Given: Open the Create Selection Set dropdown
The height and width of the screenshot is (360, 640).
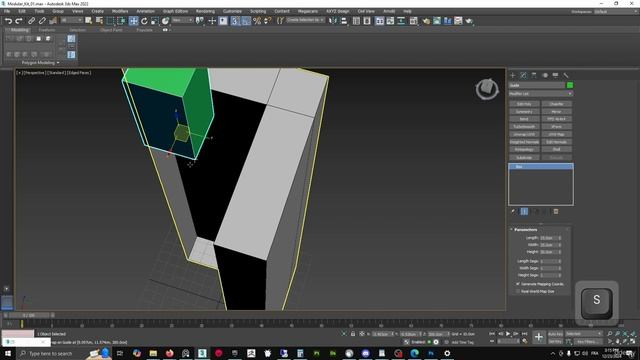Looking at the screenshot, I should (x=305, y=20).
